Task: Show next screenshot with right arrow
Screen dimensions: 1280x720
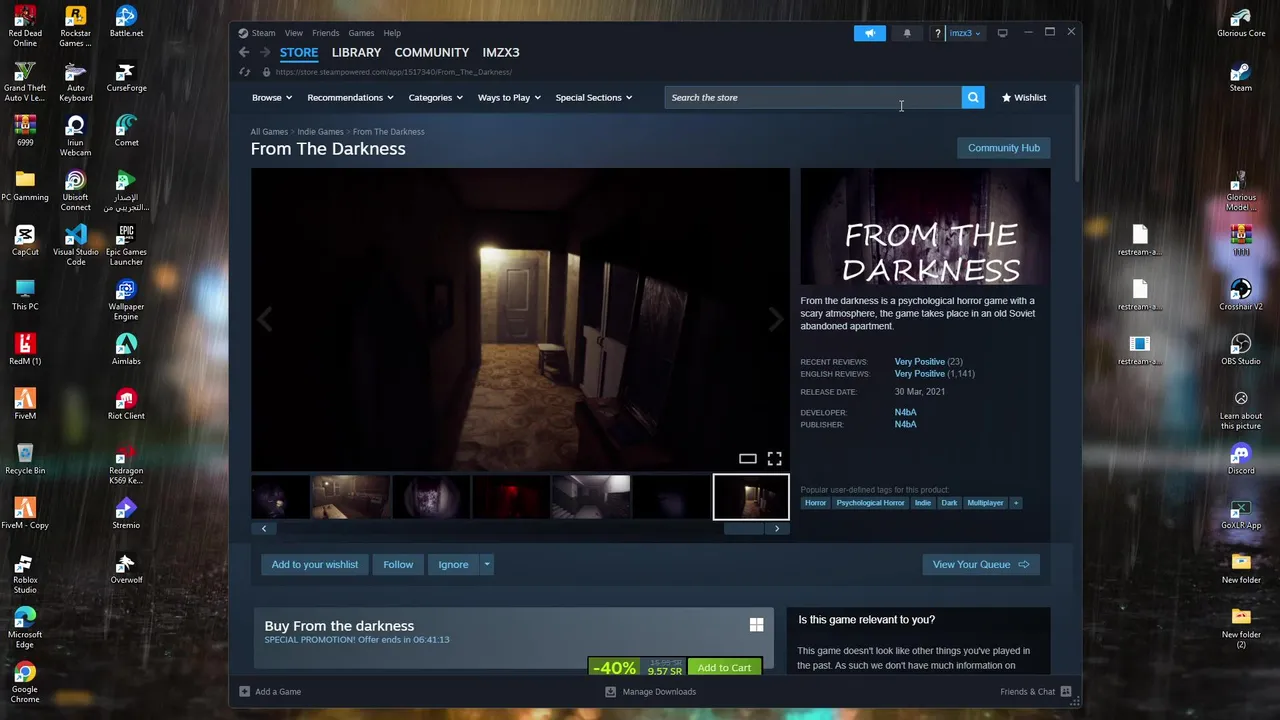Action: click(x=776, y=319)
